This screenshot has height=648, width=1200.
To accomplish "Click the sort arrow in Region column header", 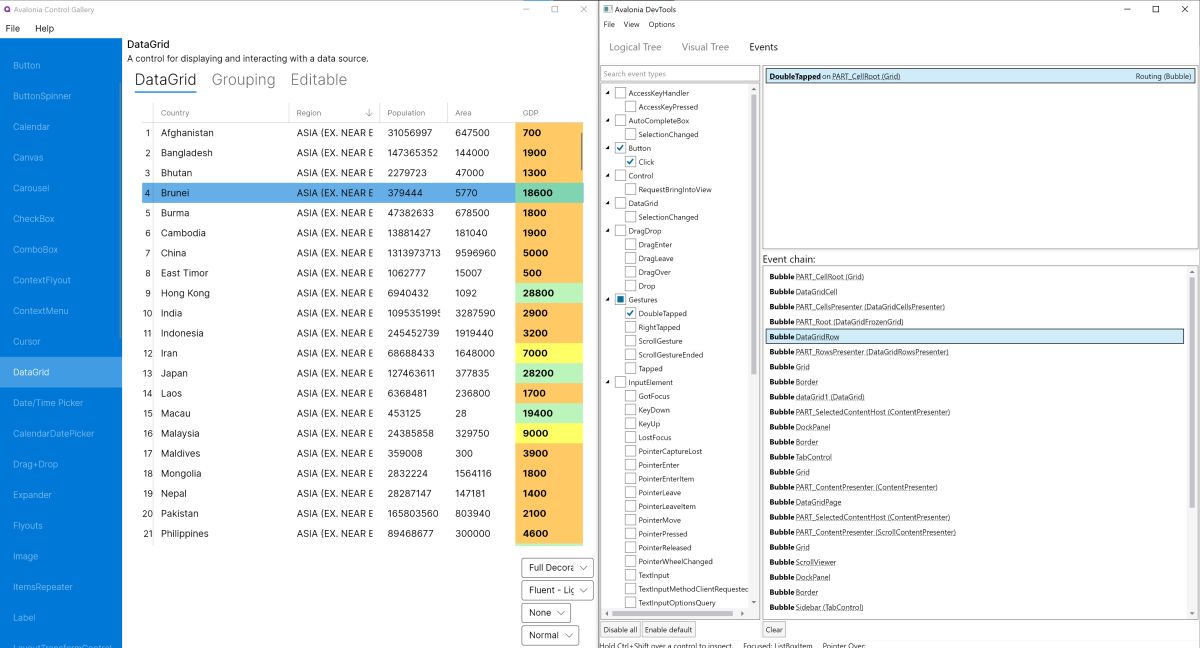I will pos(369,113).
